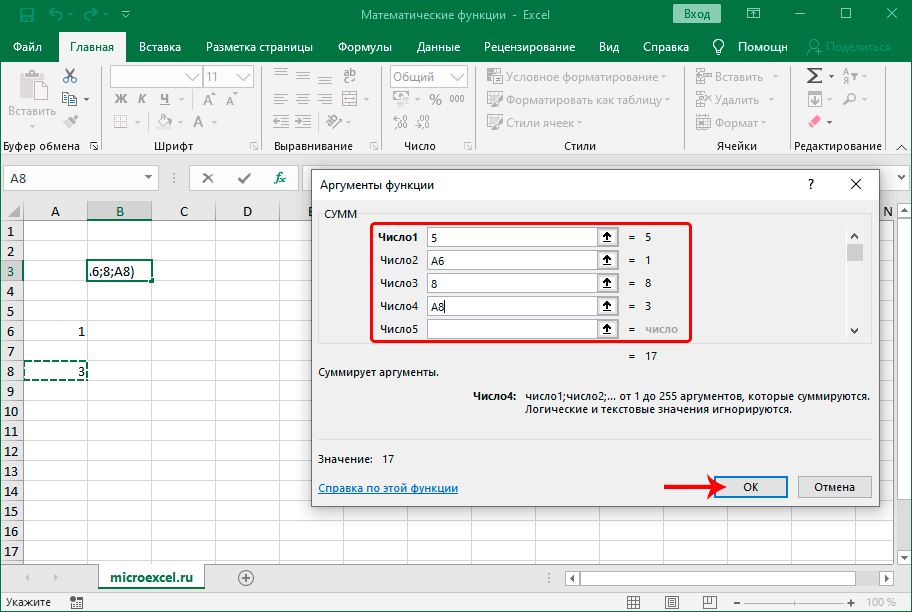Collapse dialog using Число4 range selector icon
The image size is (912, 612).
coord(606,306)
